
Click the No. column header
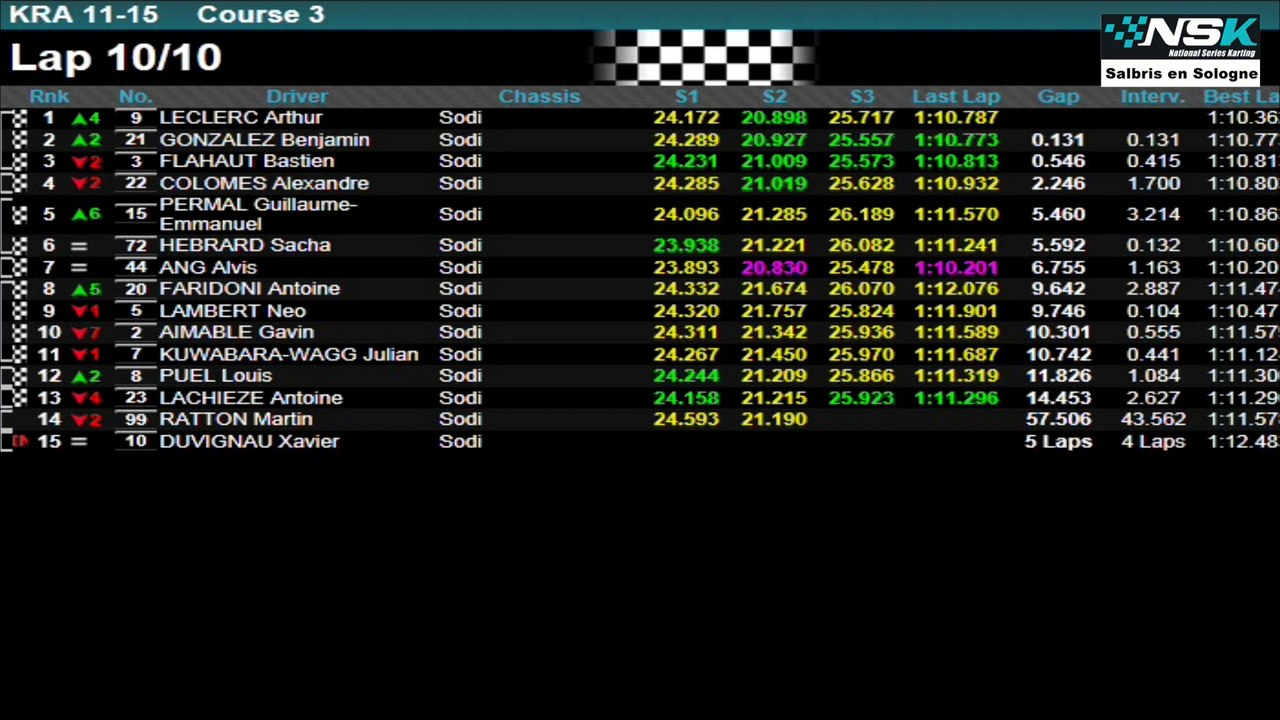click(x=135, y=97)
